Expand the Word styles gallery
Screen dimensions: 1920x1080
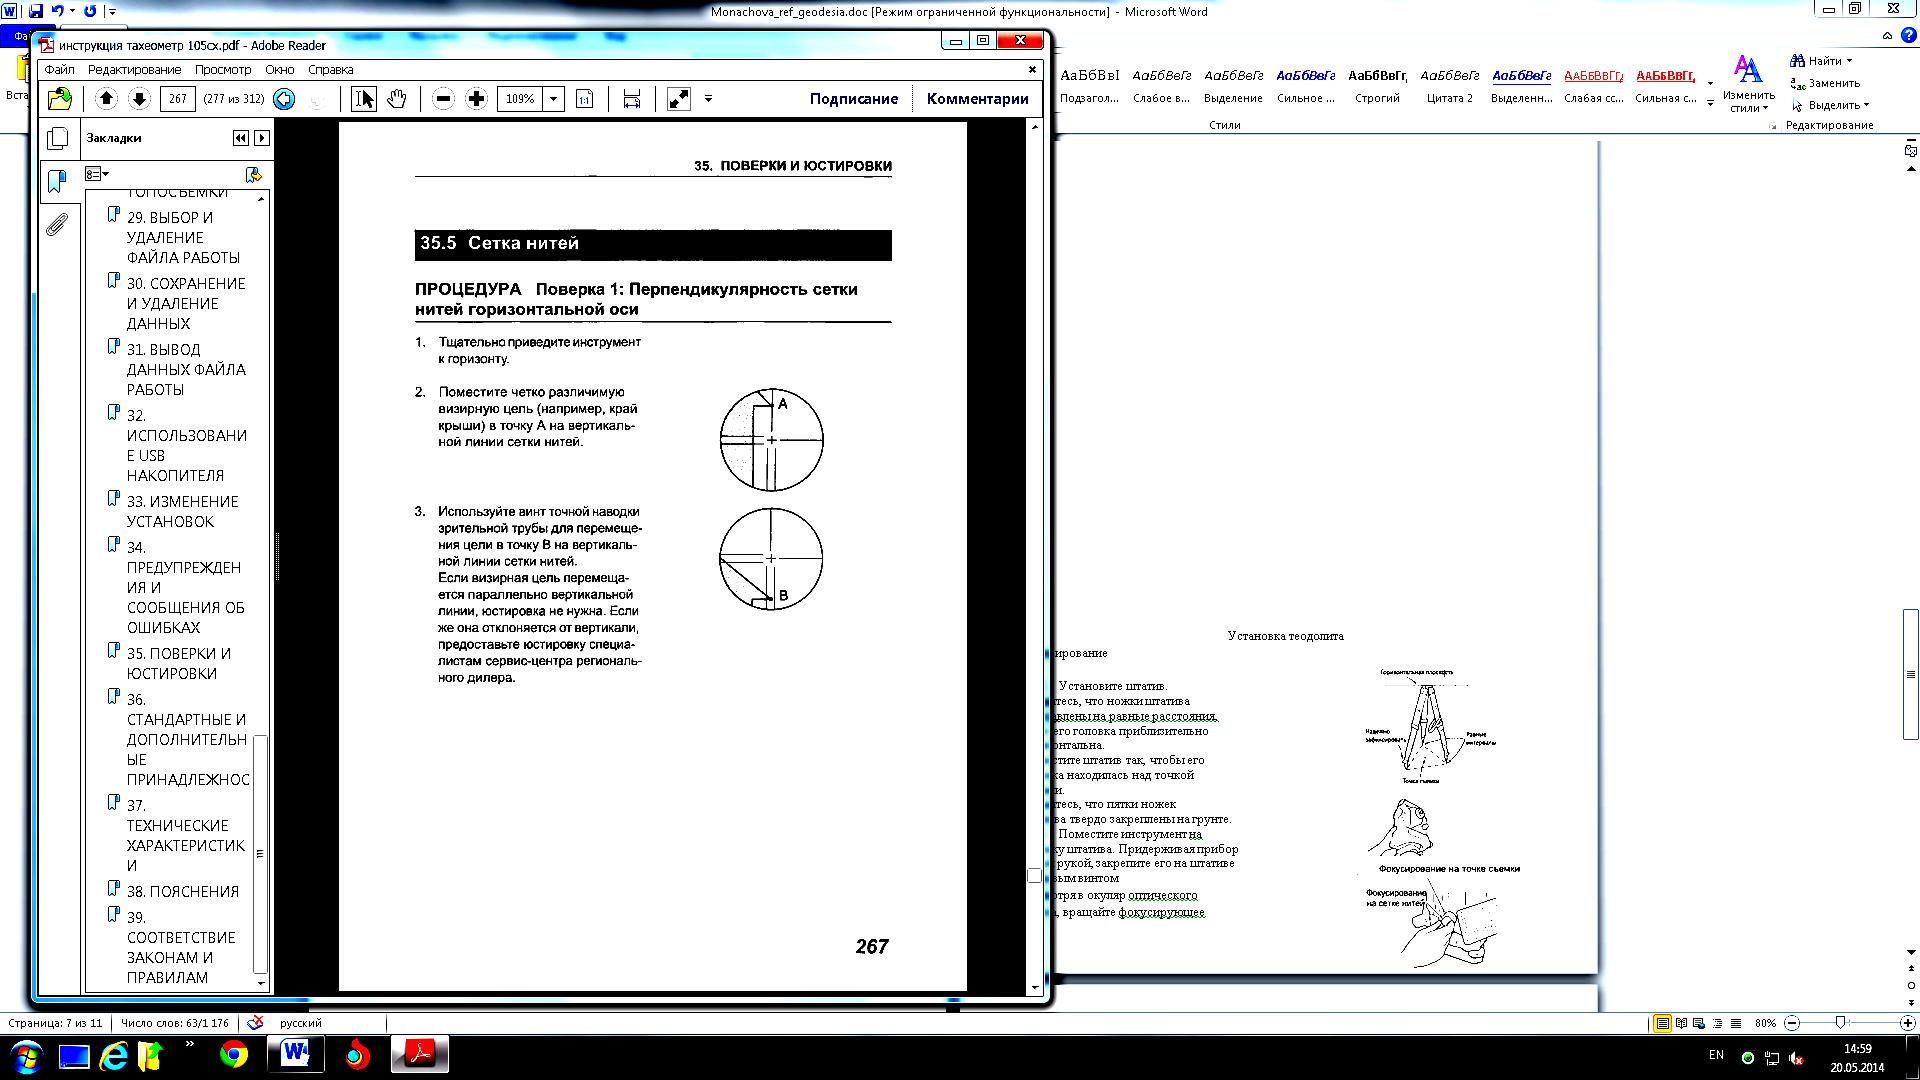[x=1710, y=103]
